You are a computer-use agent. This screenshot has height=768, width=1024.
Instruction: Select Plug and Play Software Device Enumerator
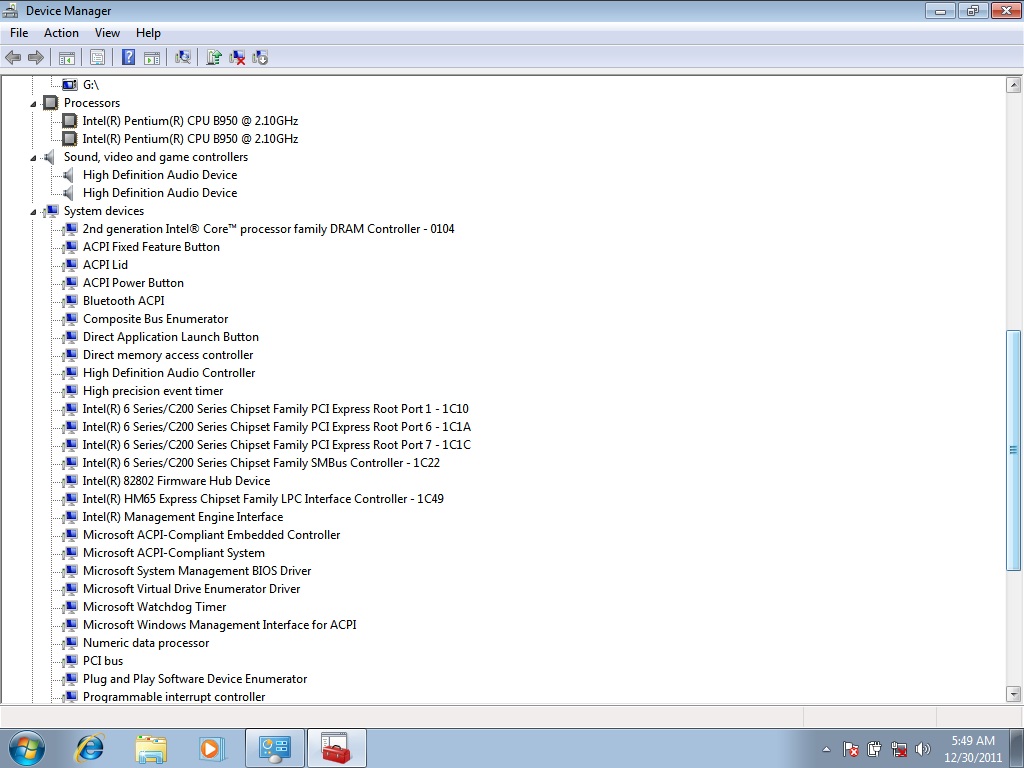(195, 679)
